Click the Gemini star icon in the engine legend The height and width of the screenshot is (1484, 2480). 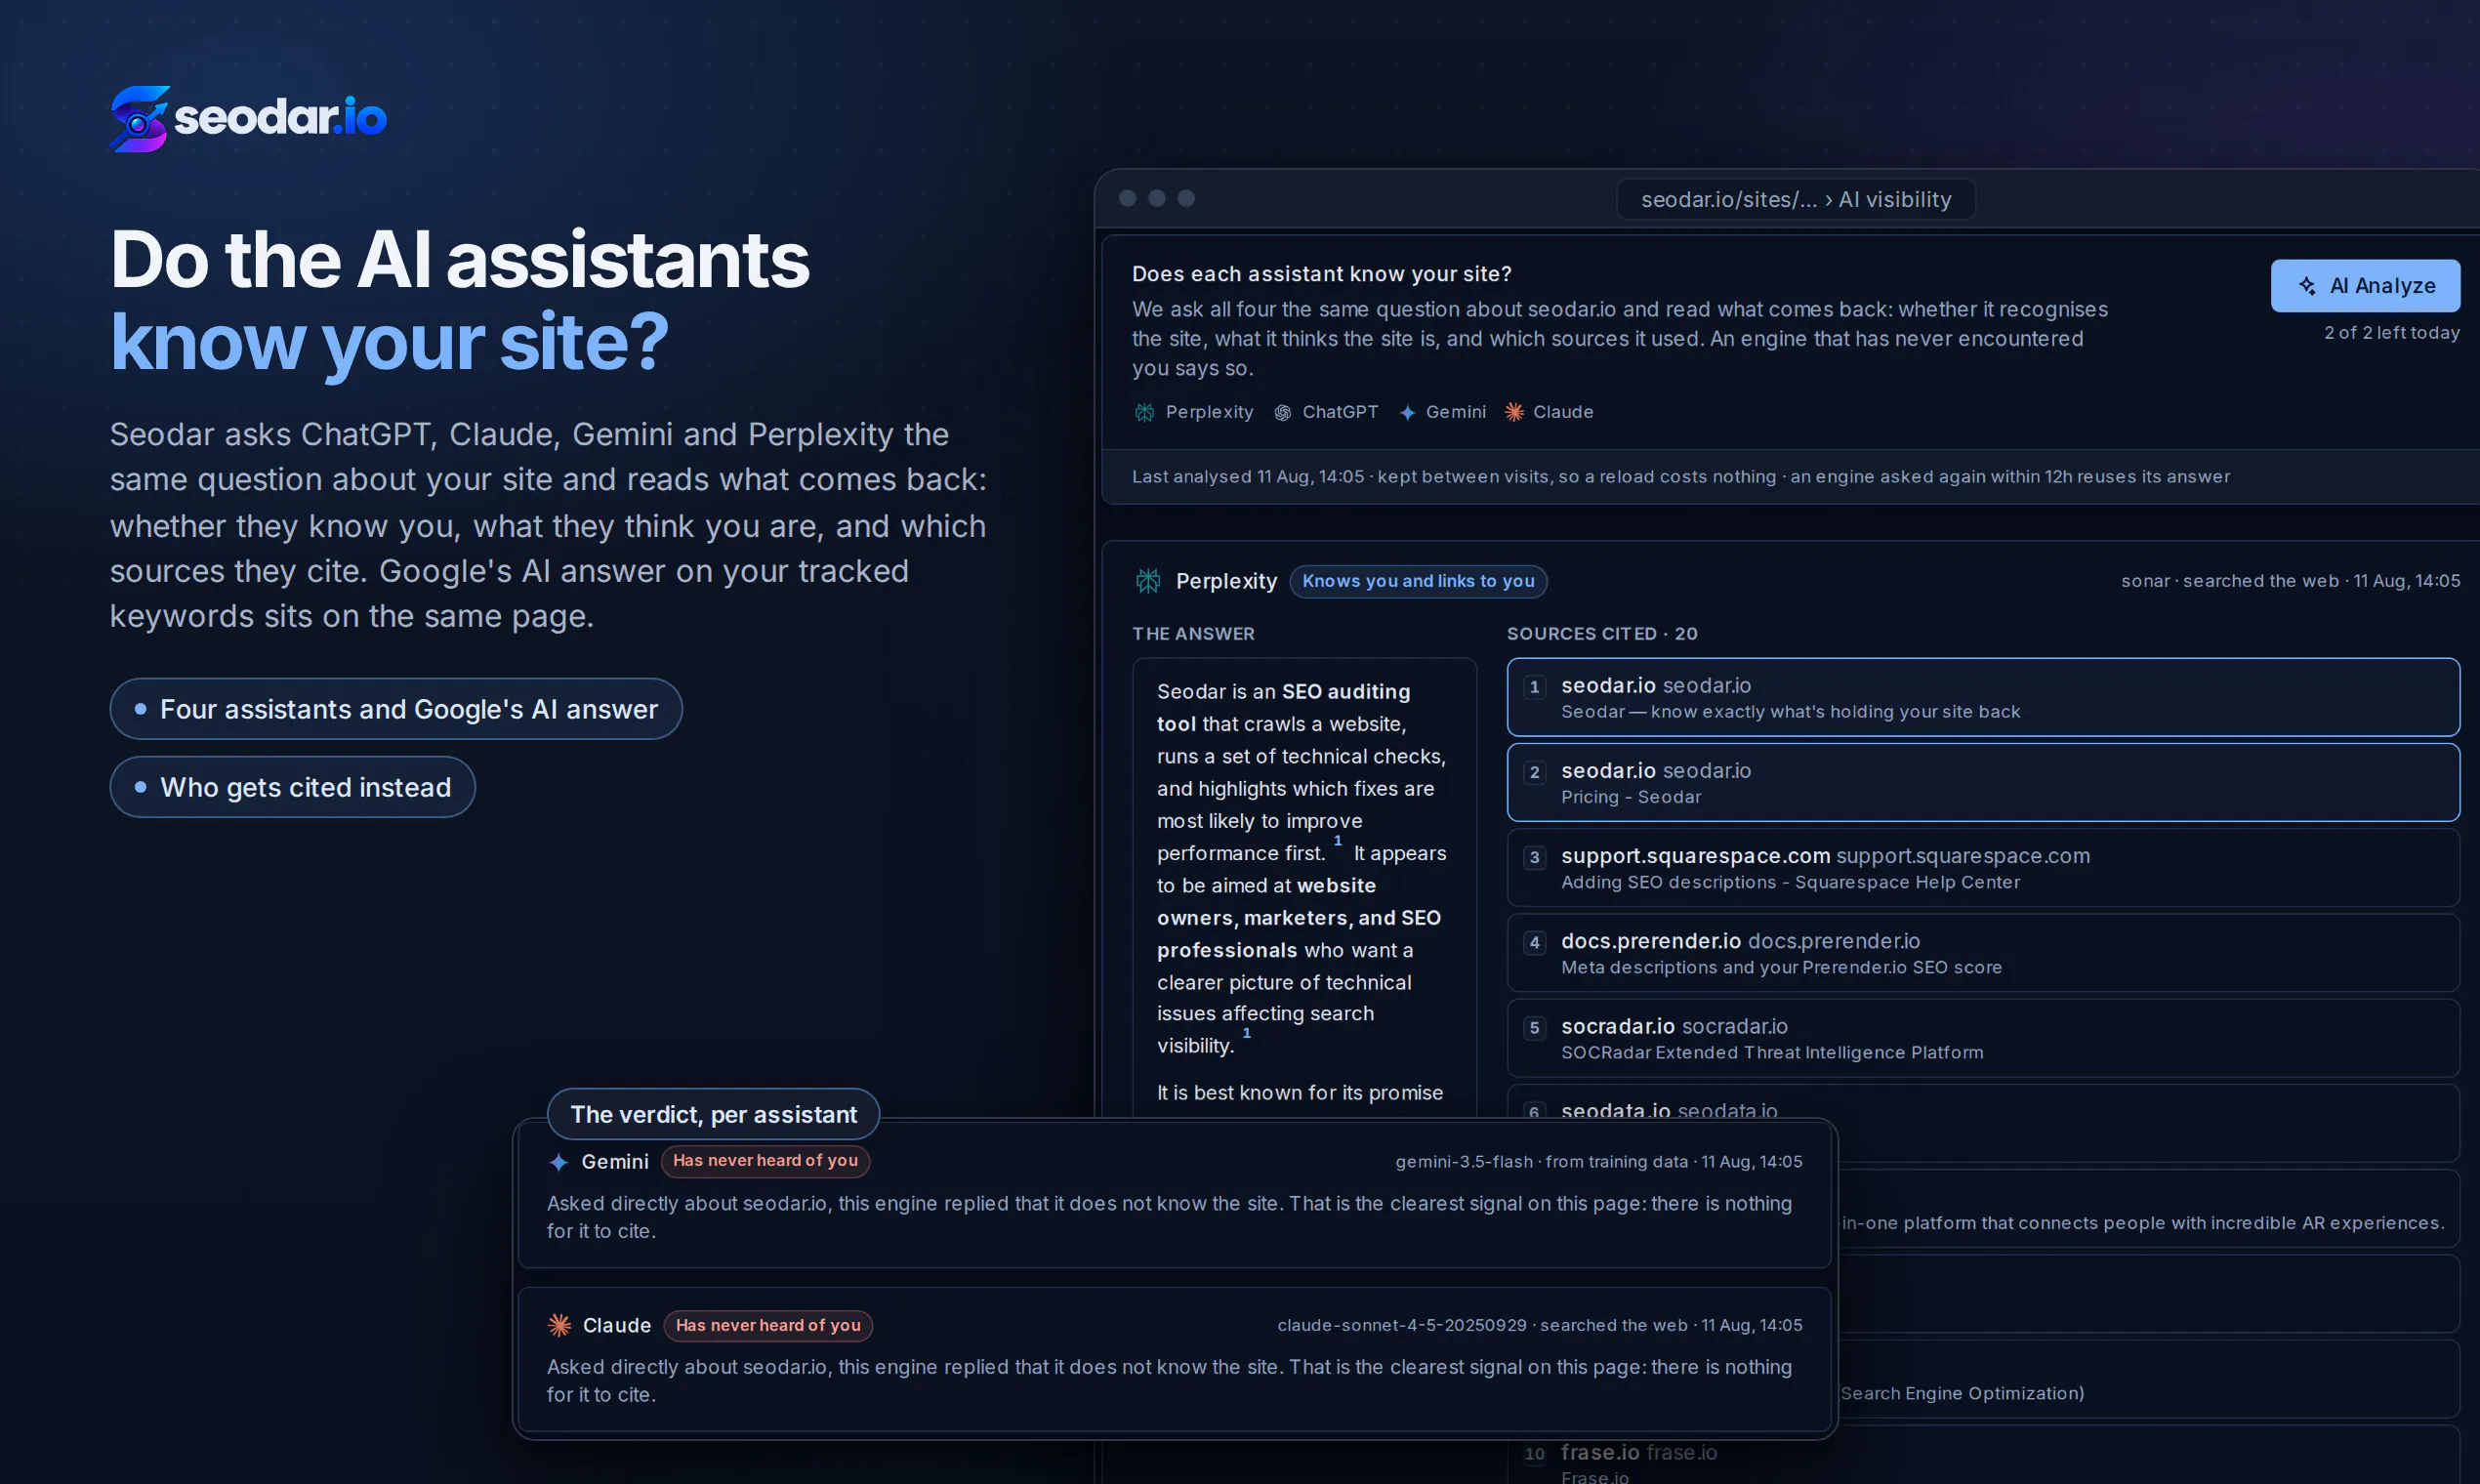tap(1407, 412)
